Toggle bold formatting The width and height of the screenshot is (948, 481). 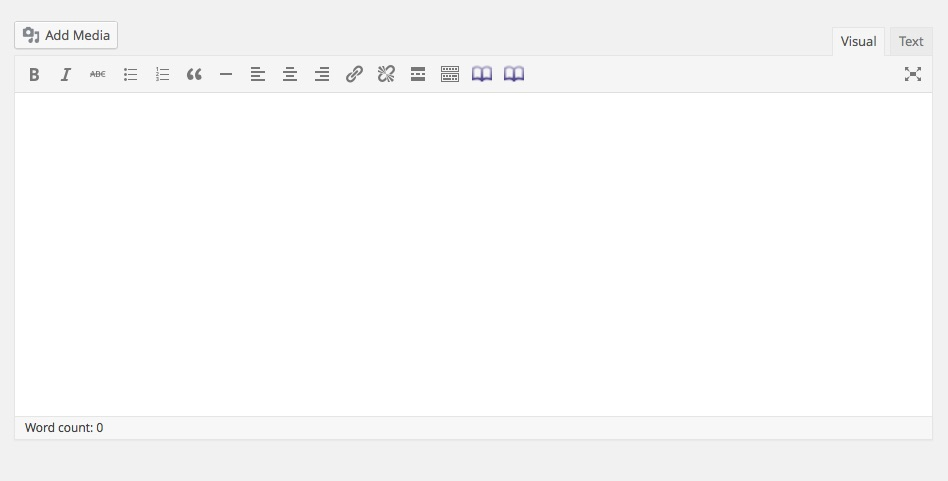[34, 74]
